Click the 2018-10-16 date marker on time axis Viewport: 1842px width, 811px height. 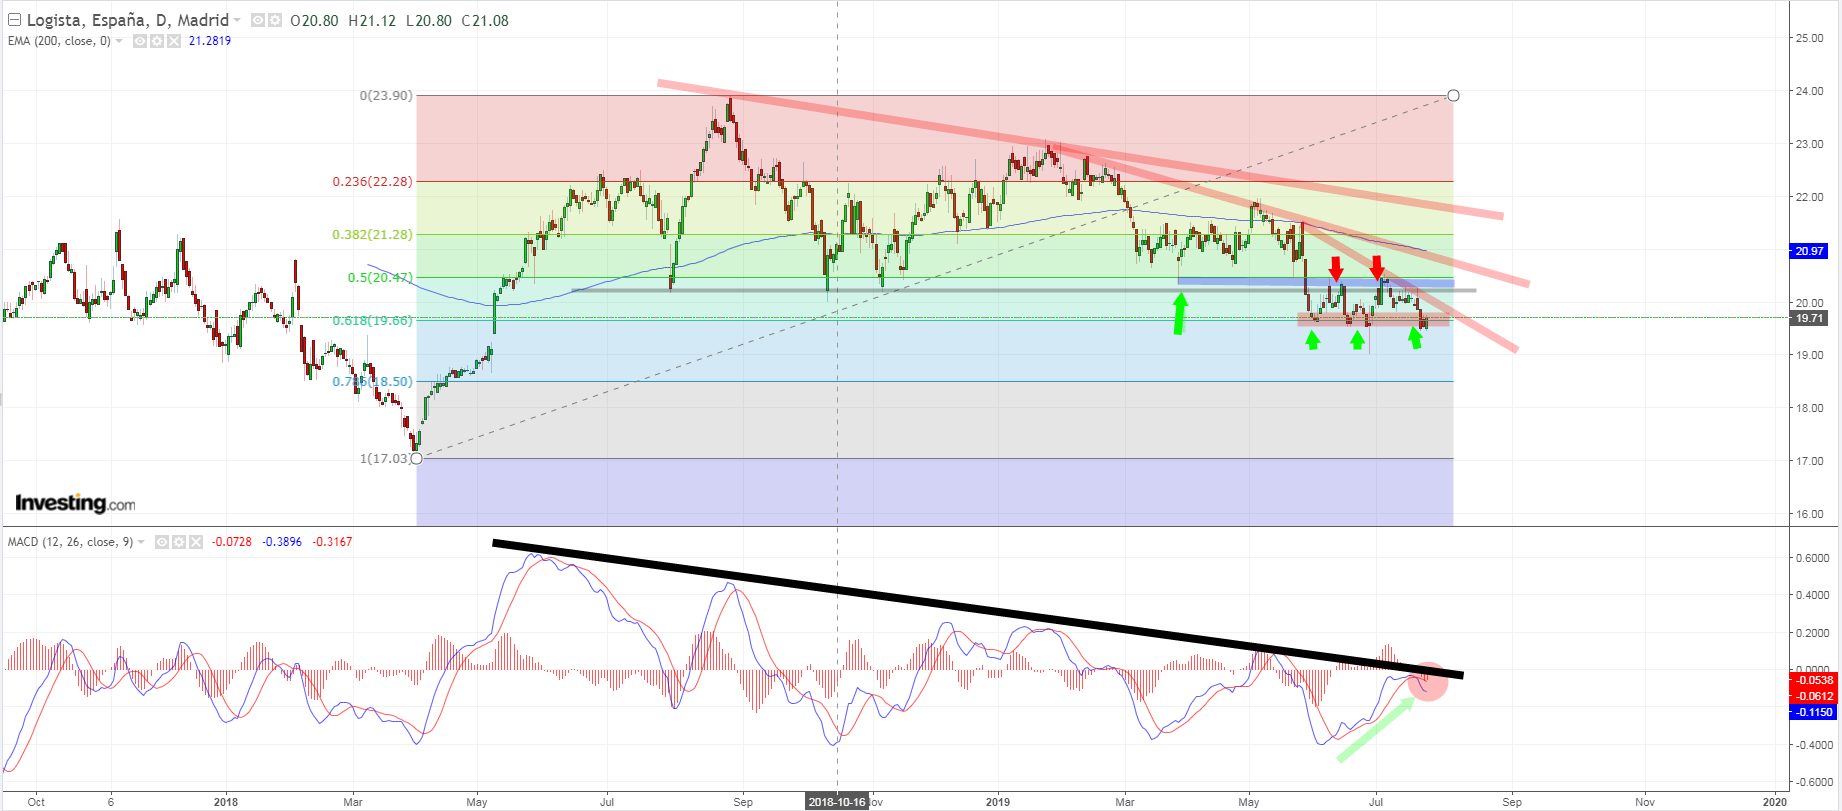[836, 801]
